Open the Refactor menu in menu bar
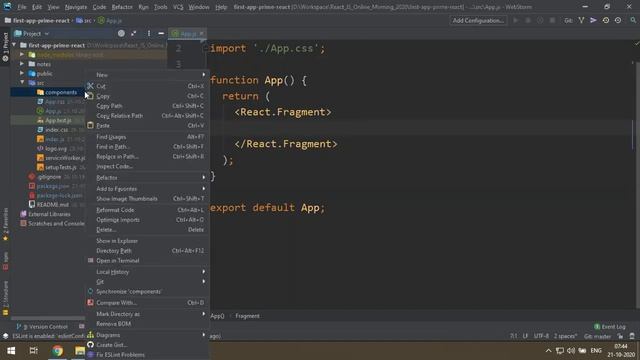Screen dimensions: 640x360 [x=122, y=7]
